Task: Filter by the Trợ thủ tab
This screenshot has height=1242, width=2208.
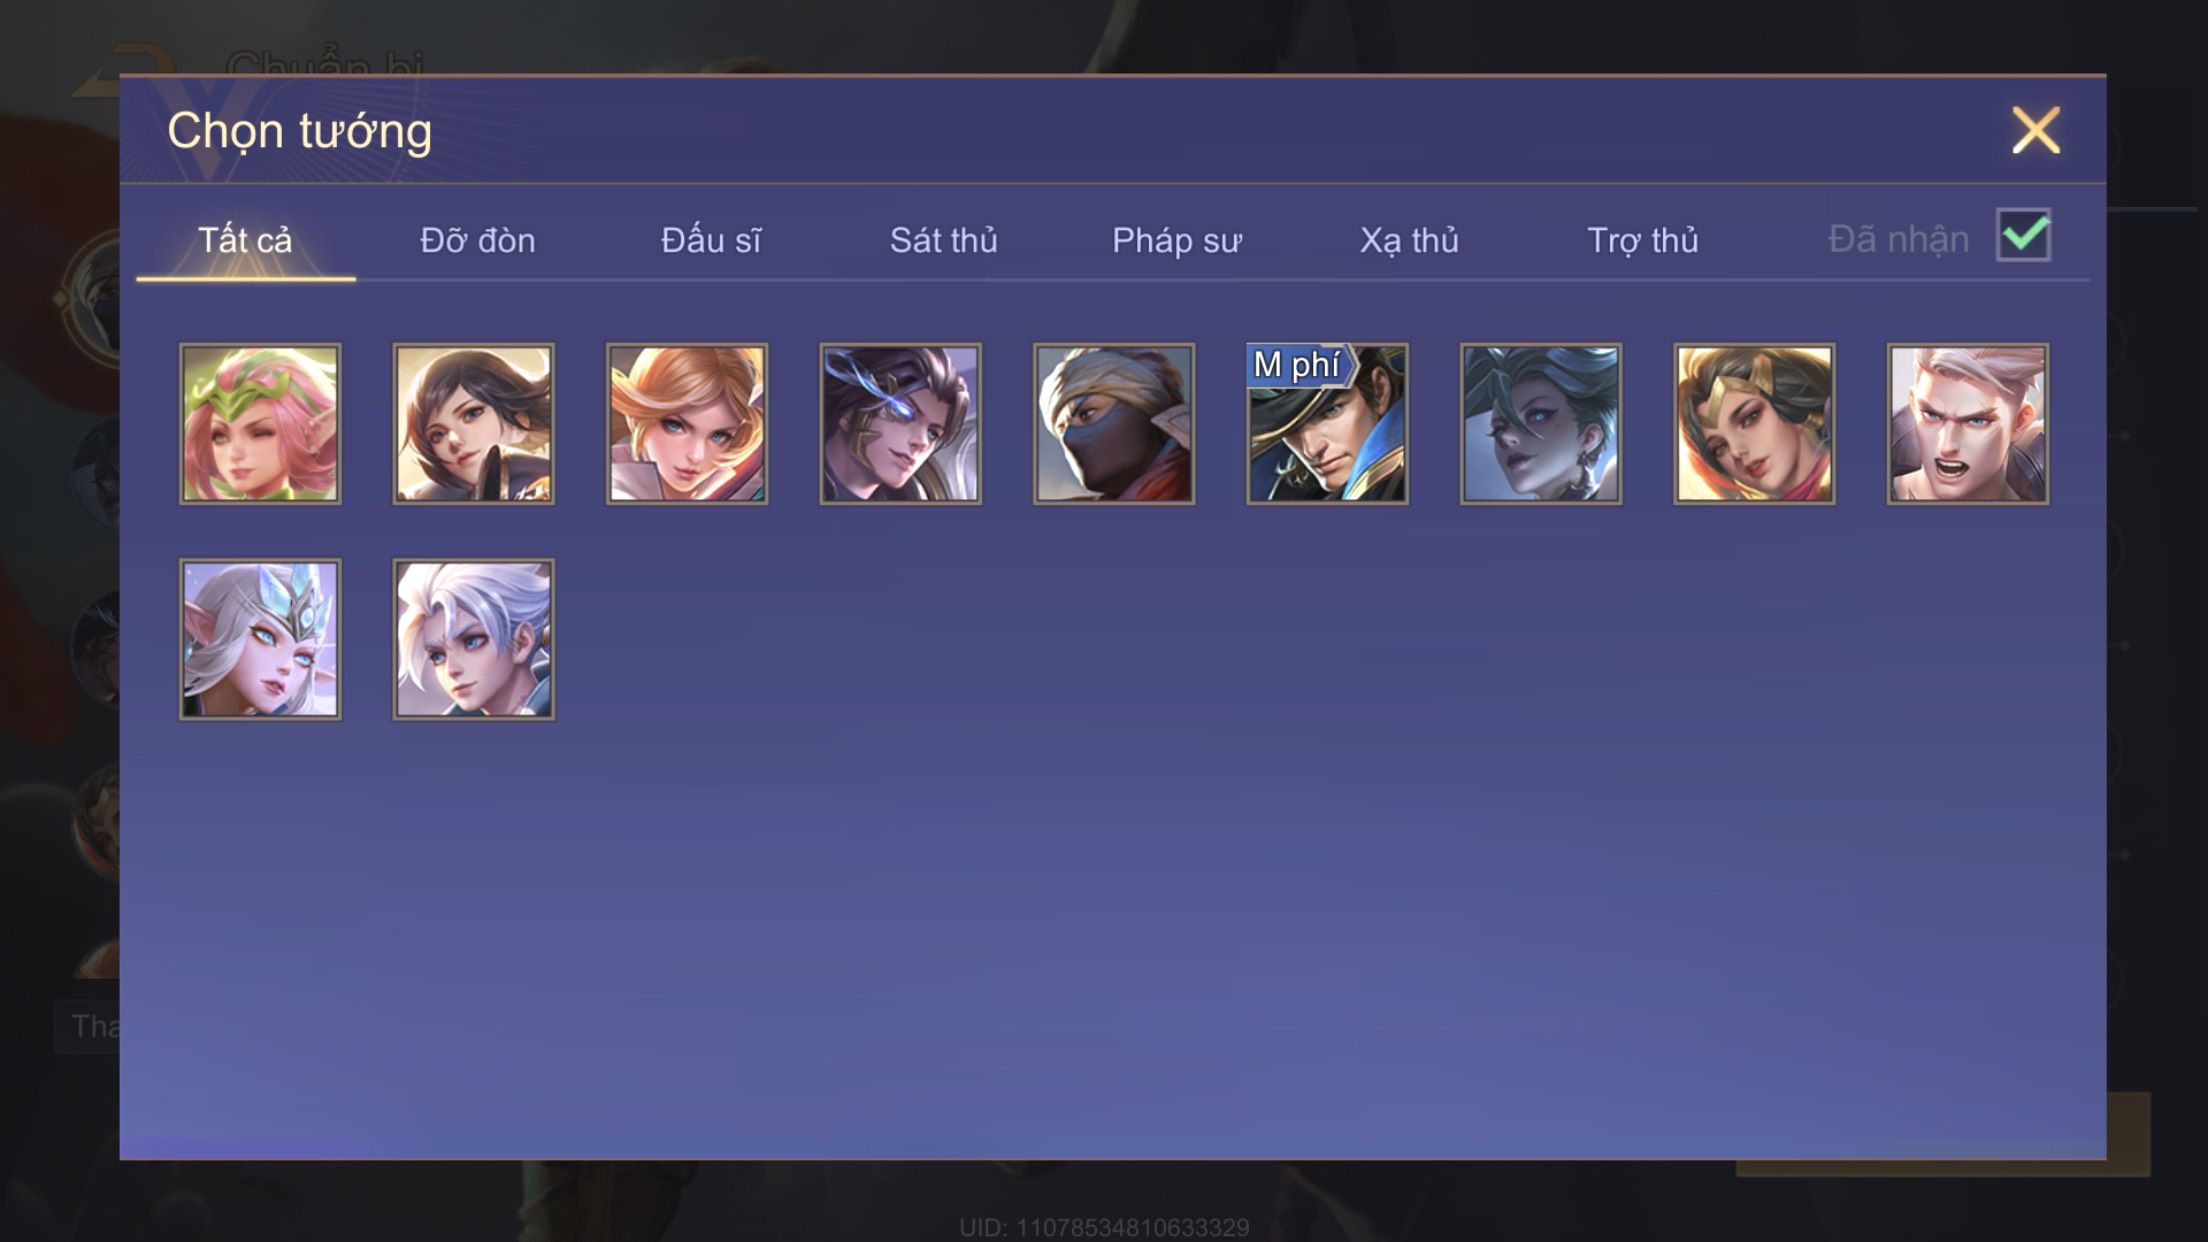Action: 1642,240
